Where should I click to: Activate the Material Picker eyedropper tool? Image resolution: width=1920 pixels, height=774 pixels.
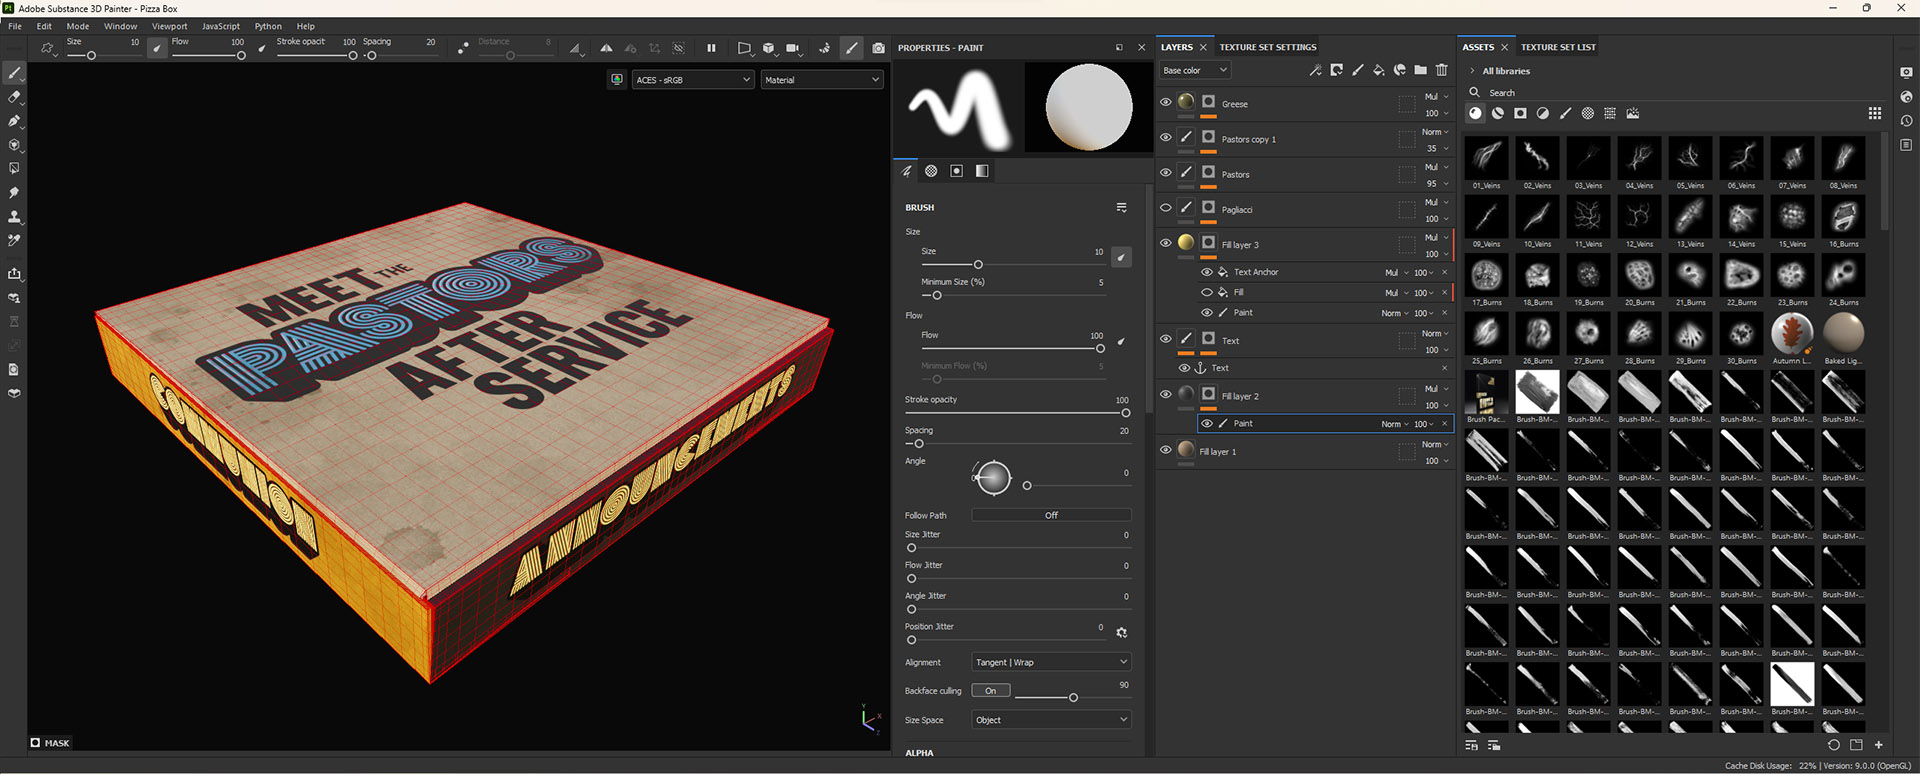pos(14,241)
